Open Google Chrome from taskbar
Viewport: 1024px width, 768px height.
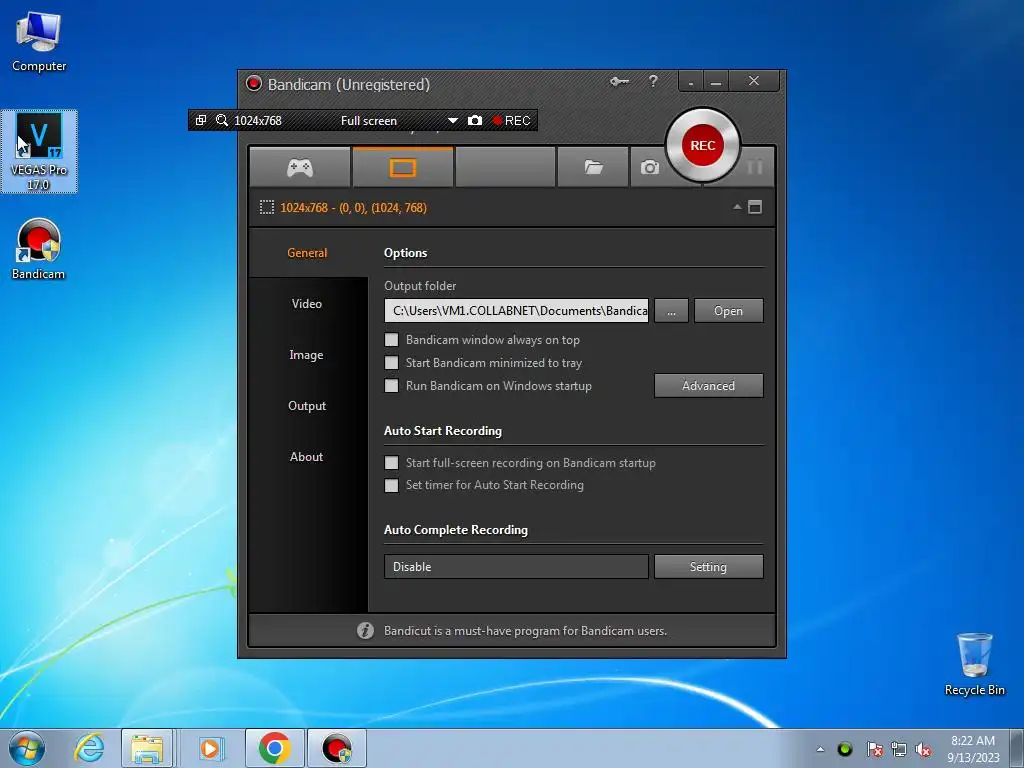(x=274, y=748)
